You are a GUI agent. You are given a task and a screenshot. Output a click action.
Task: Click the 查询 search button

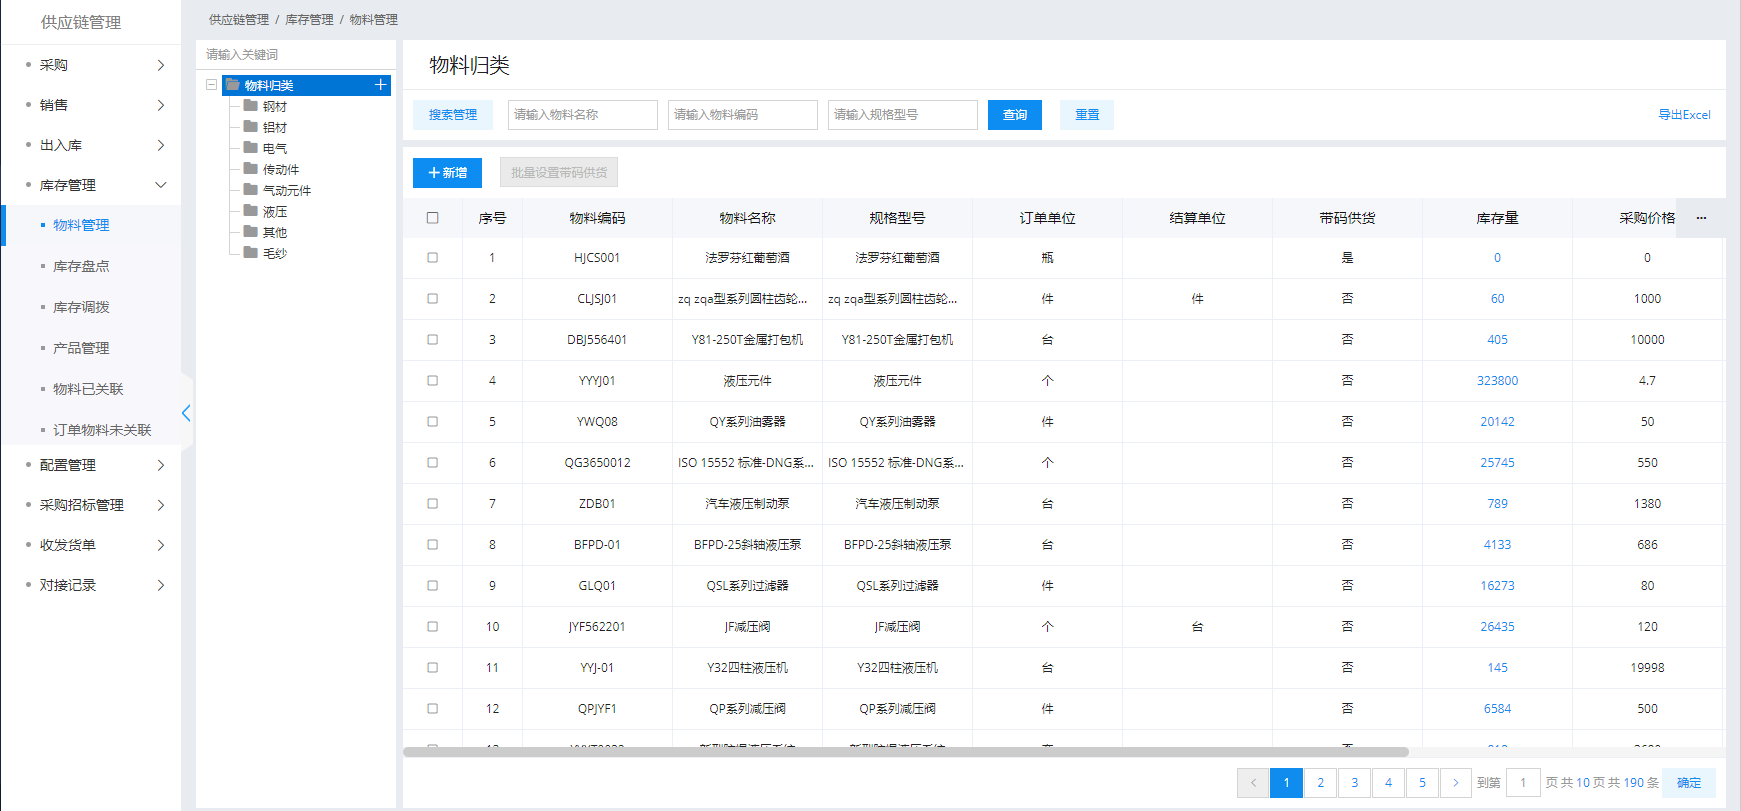(1014, 115)
